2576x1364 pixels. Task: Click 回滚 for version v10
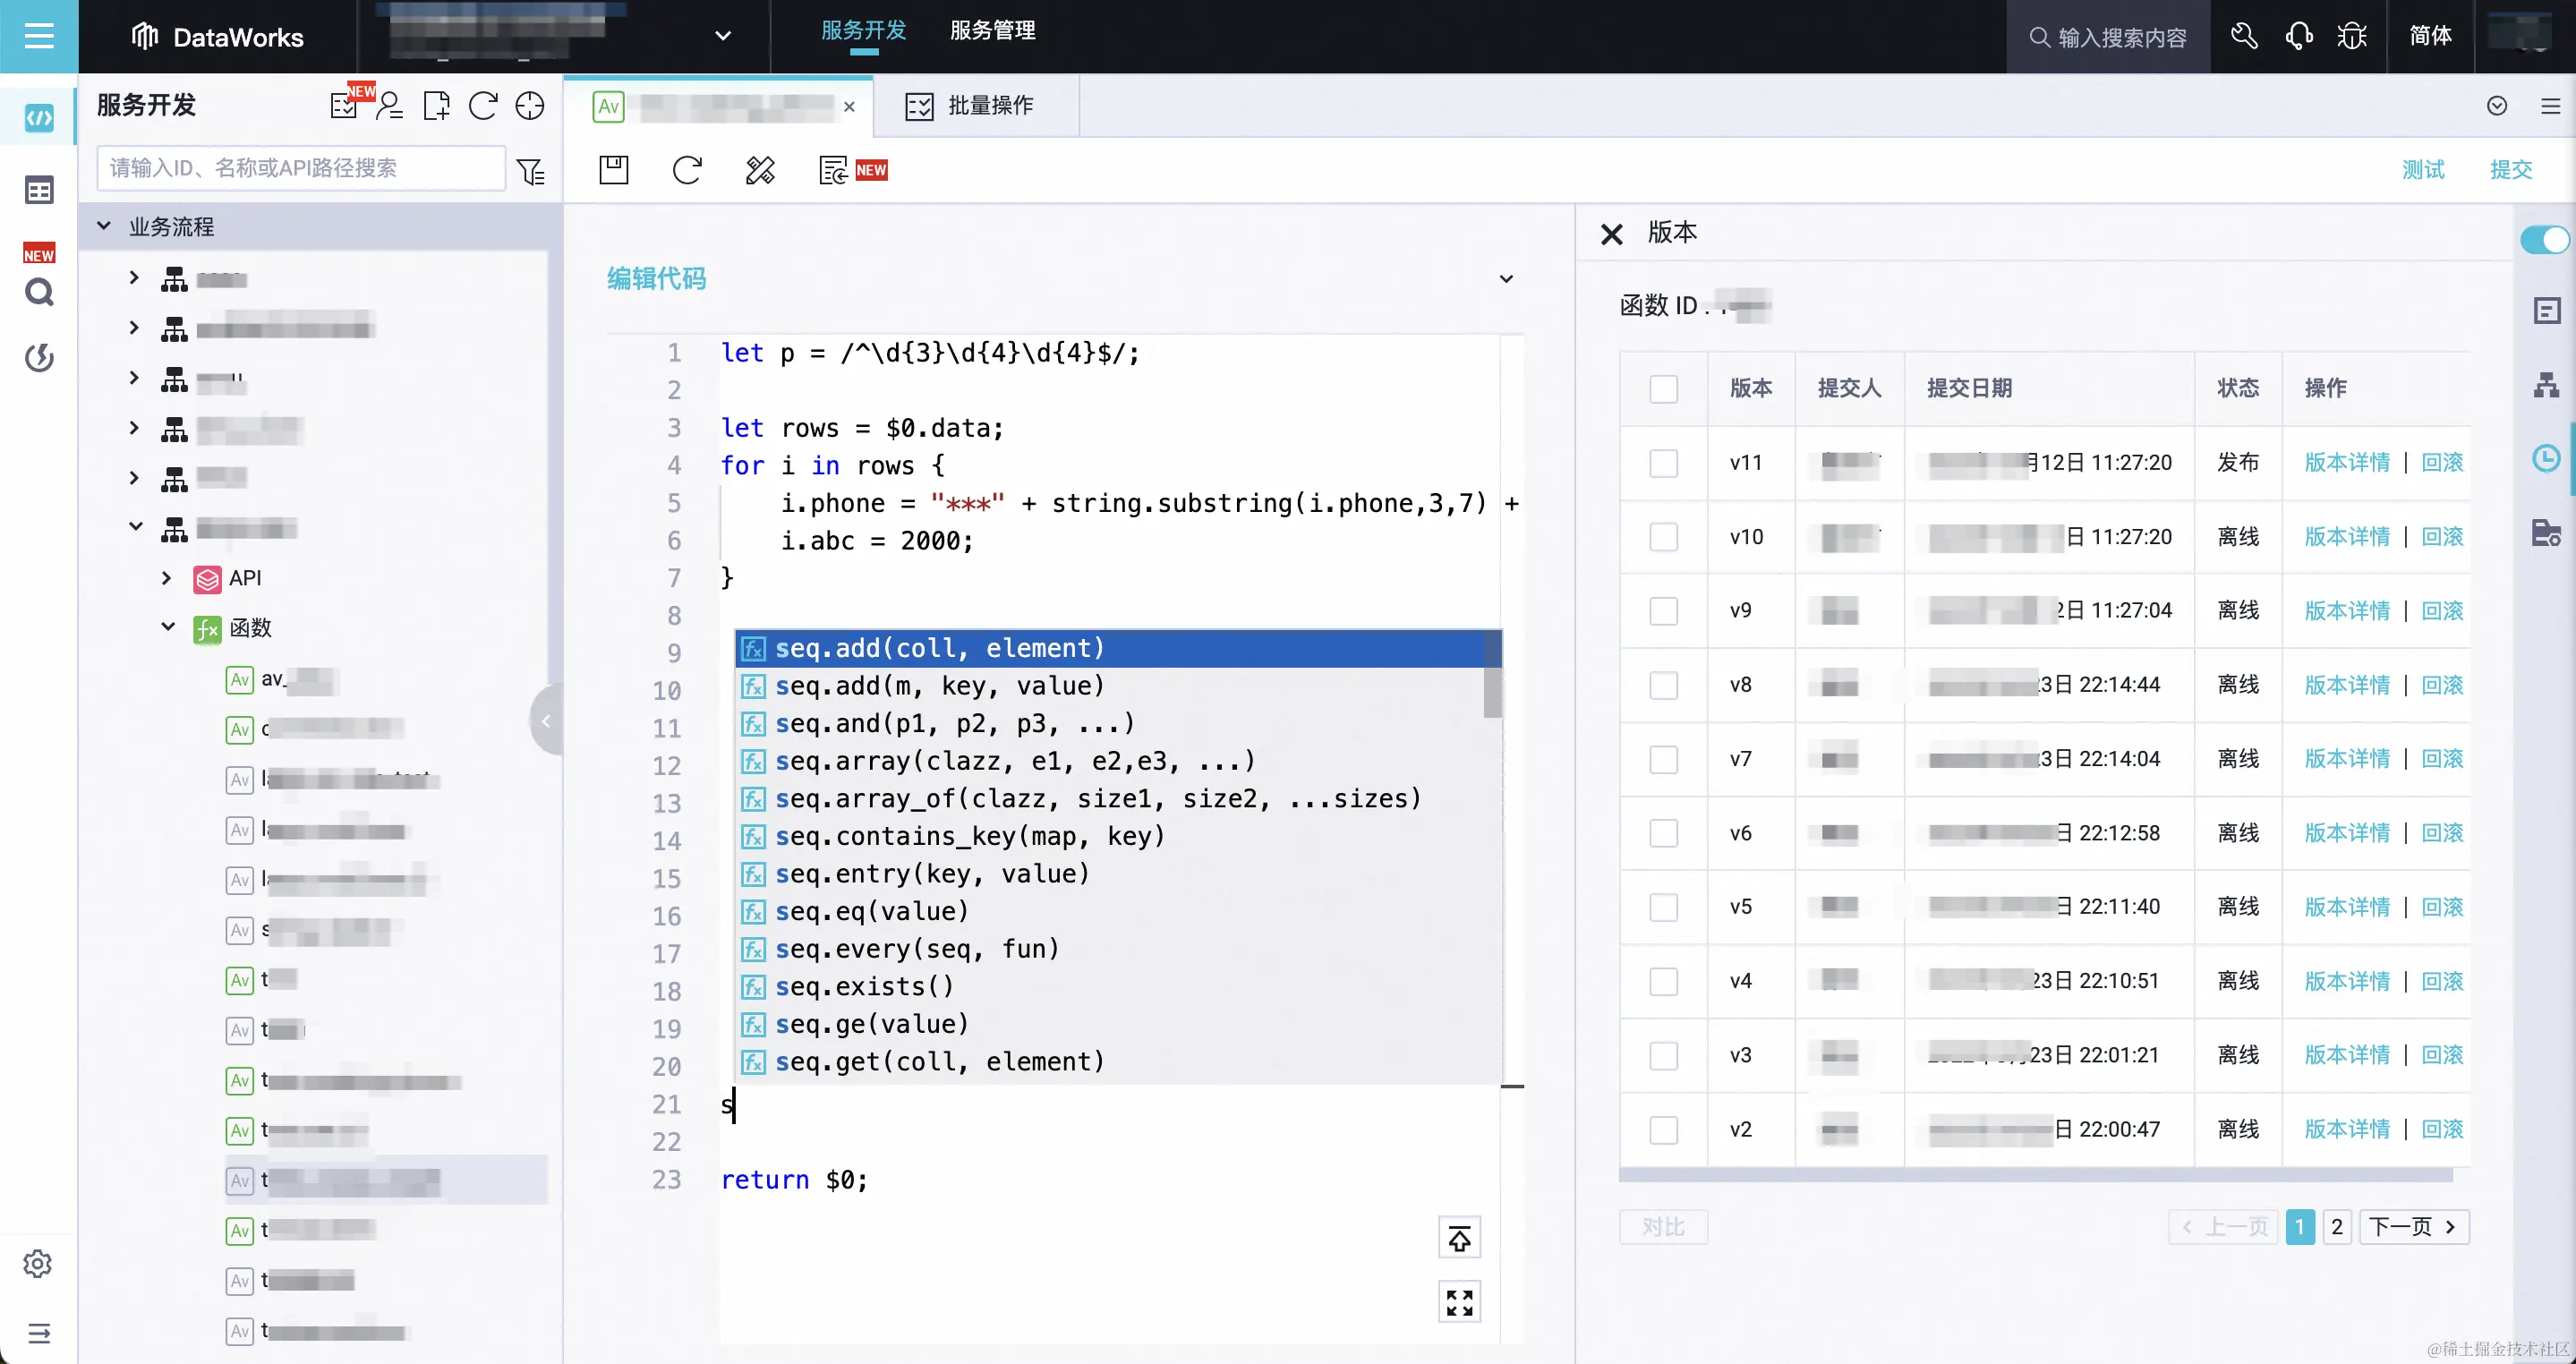pos(2442,537)
